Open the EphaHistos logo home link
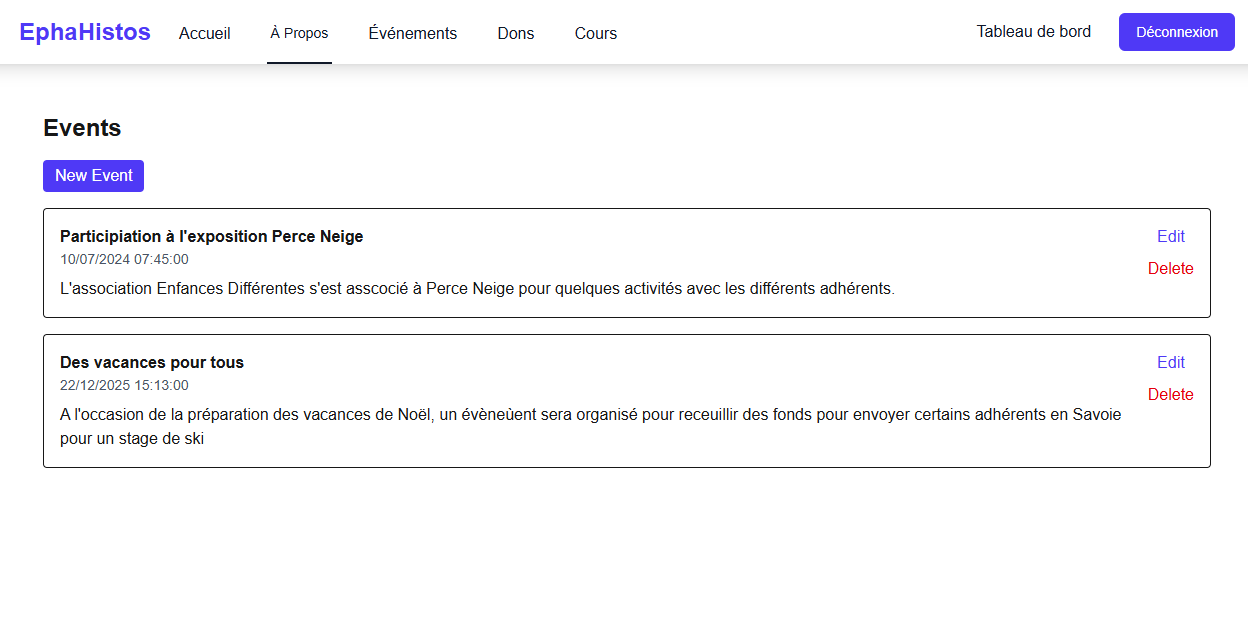 coord(85,32)
